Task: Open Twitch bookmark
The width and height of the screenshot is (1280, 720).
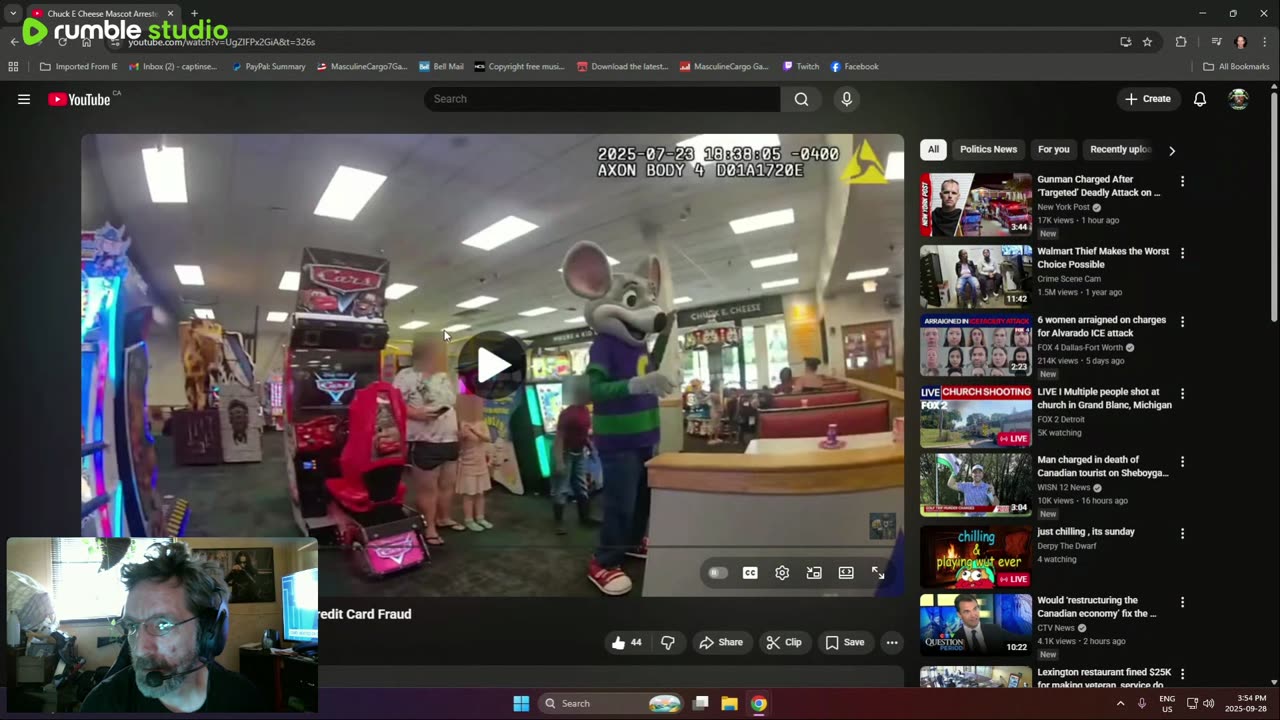Action: 801,67
